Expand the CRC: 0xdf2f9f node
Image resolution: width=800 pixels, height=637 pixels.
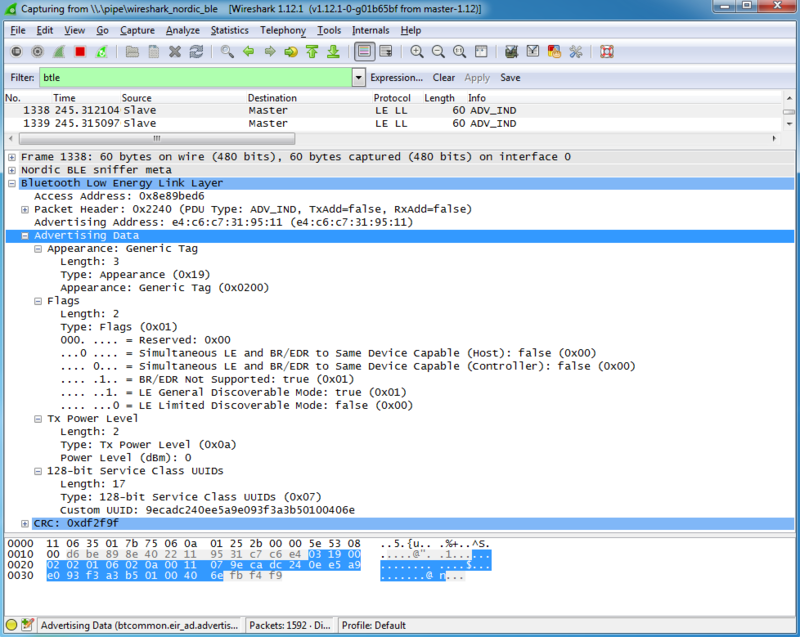point(24,524)
